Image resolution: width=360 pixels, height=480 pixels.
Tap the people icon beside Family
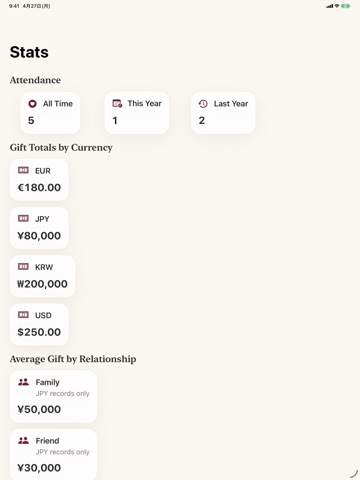click(23, 382)
